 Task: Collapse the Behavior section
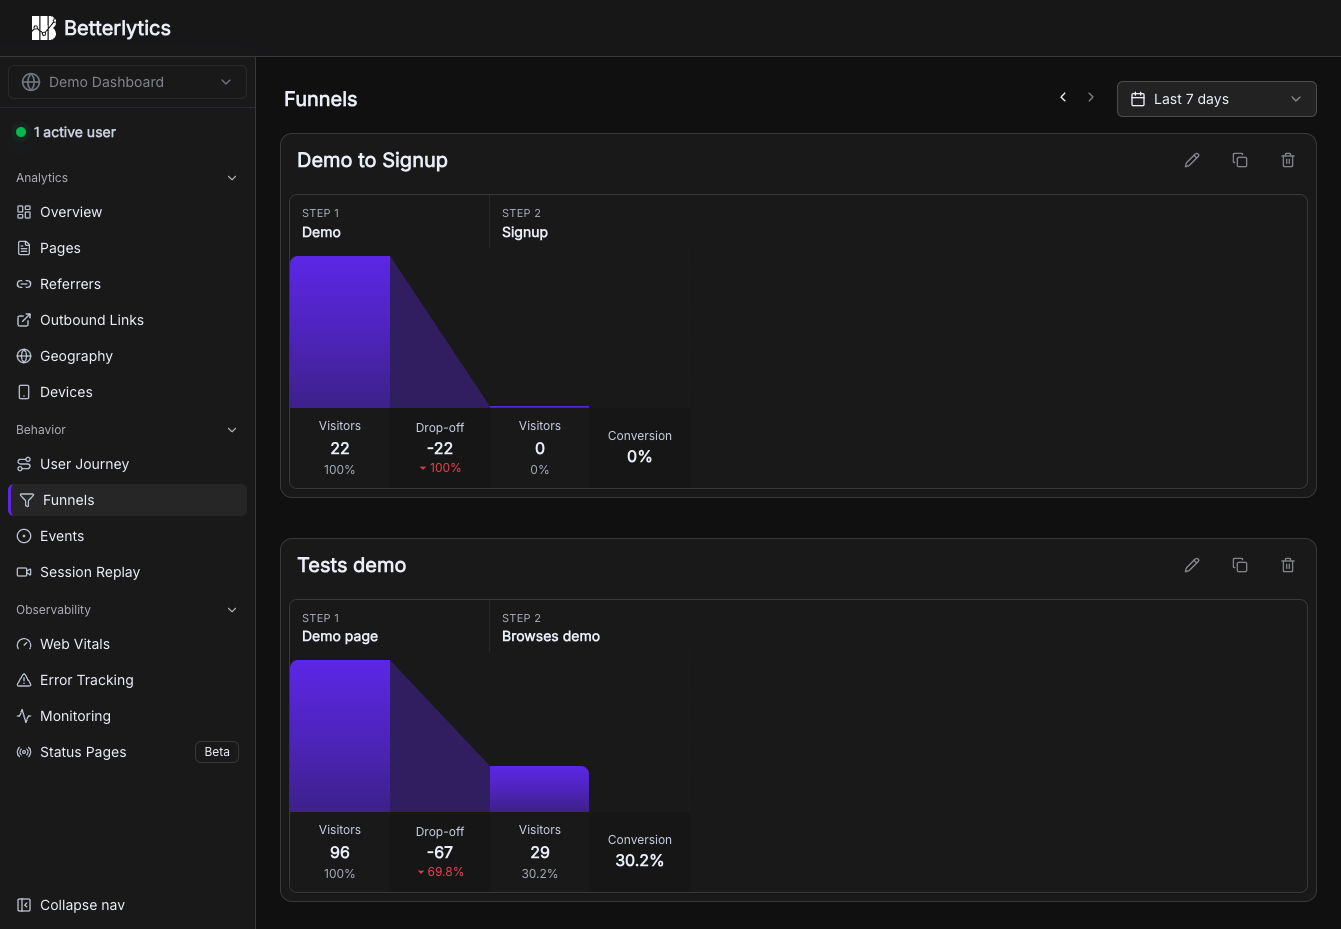coord(127,430)
